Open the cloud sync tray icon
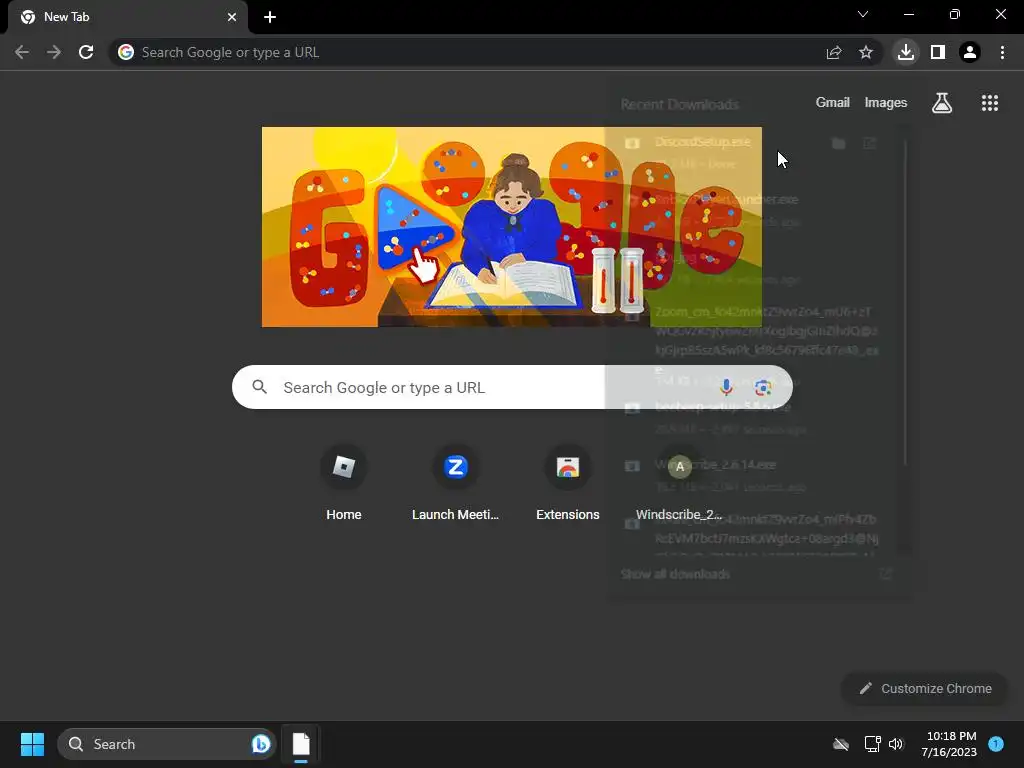This screenshot has width=1024, height=768. point(840,744)
